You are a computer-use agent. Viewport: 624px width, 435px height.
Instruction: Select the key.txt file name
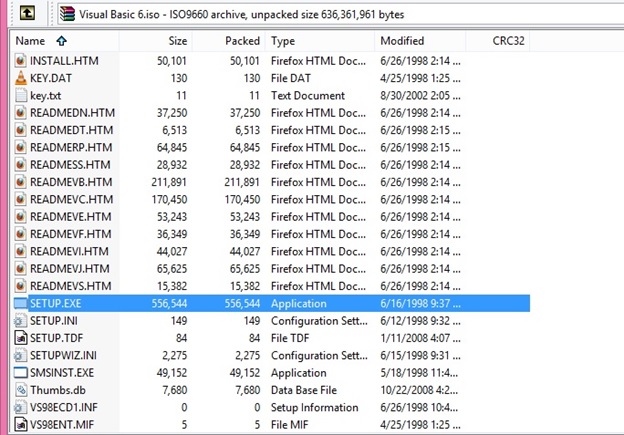(x=45, y=96)
